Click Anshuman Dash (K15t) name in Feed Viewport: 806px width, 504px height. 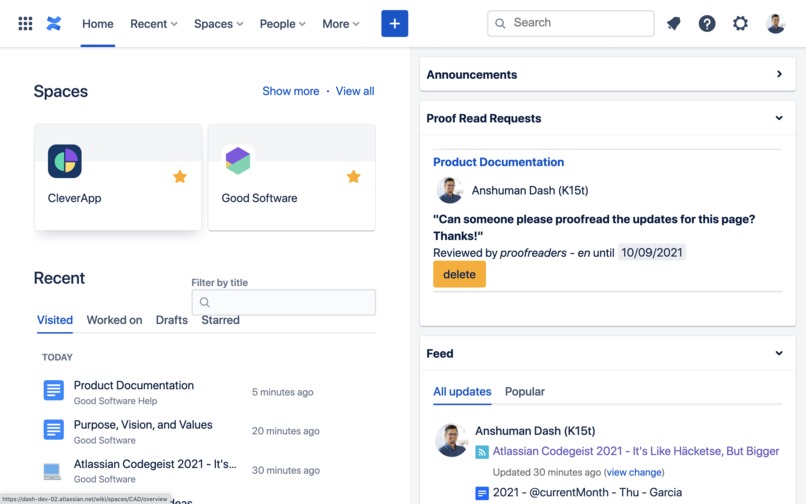(x=535, y=430)
